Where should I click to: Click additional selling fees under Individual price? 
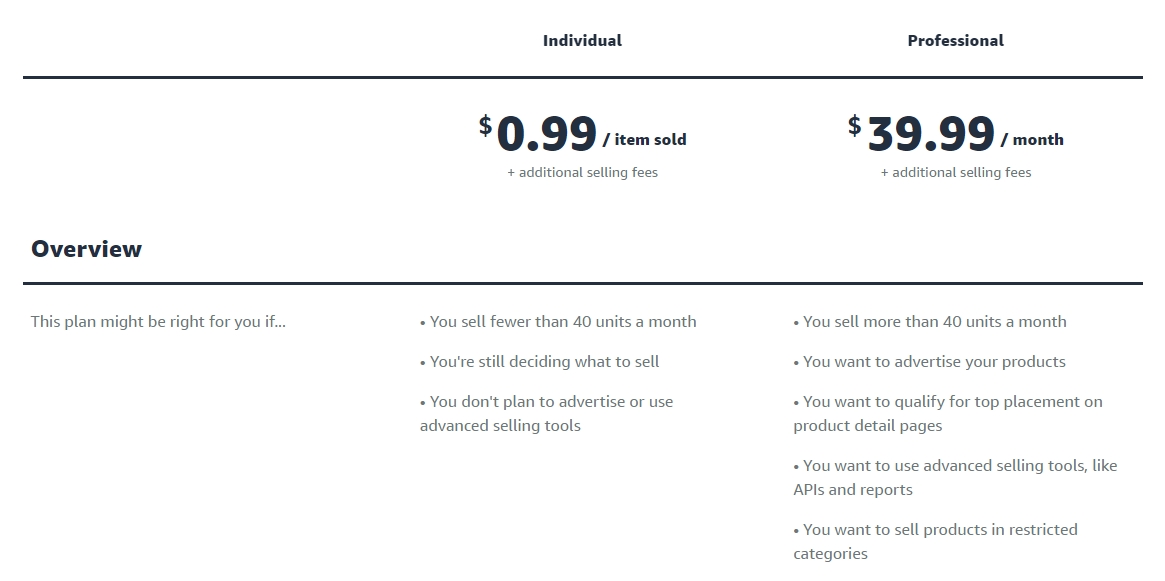582,173
